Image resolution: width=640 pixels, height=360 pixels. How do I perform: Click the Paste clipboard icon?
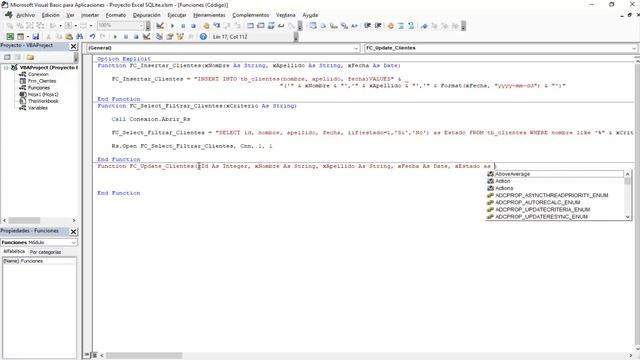[69, 37]
